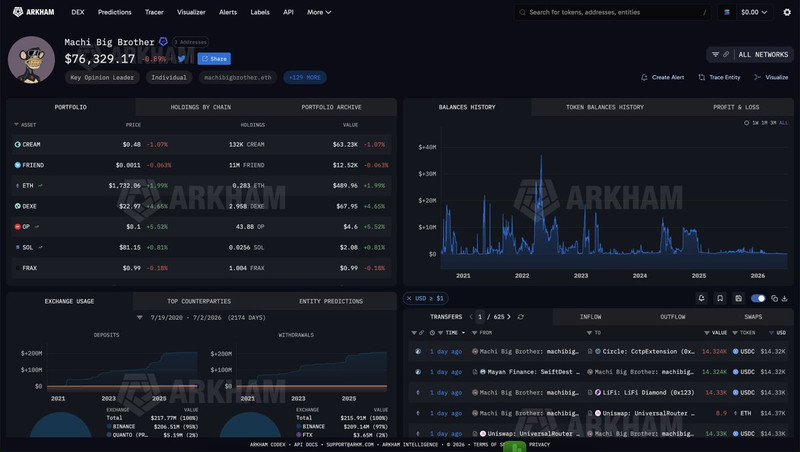Click the transfers alert bell icon
Screen dimensions: 800x452
pos(702,298)
